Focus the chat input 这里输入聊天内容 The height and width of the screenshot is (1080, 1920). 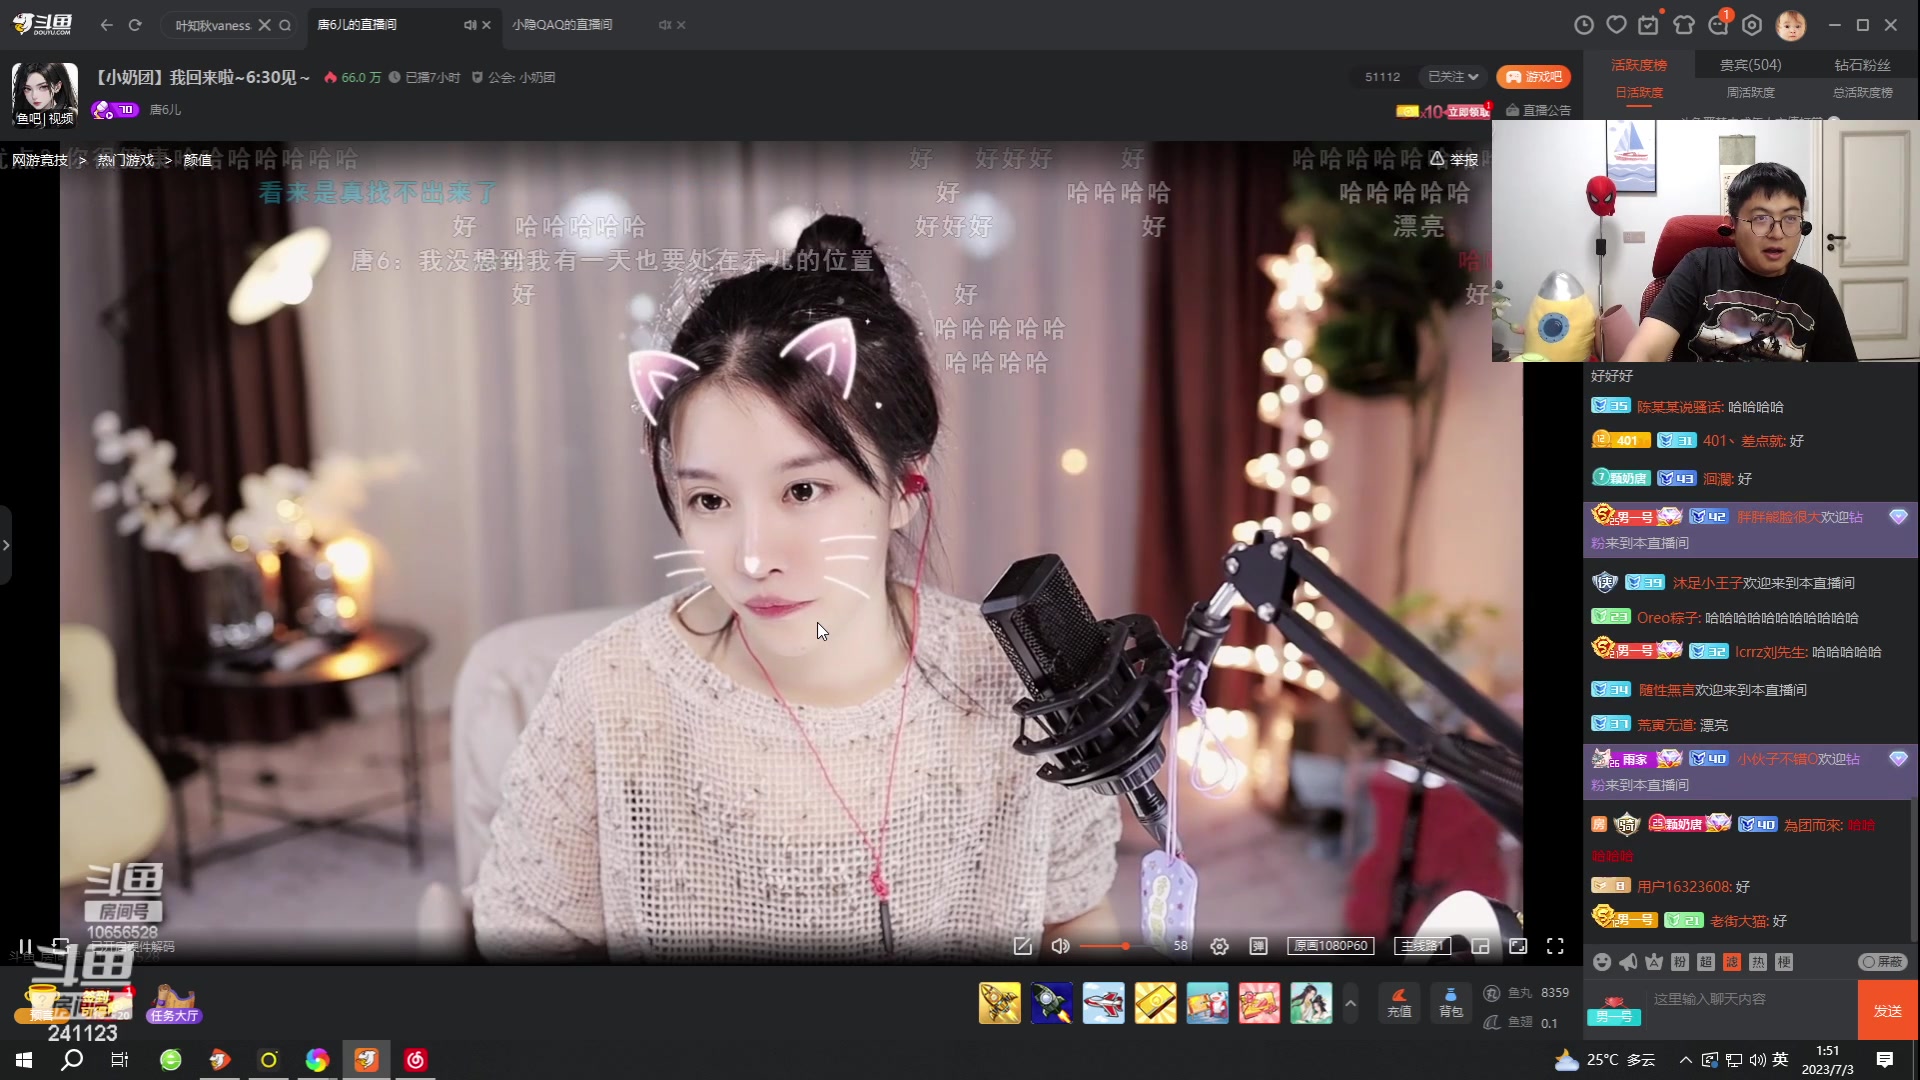pos(1750,1000)
